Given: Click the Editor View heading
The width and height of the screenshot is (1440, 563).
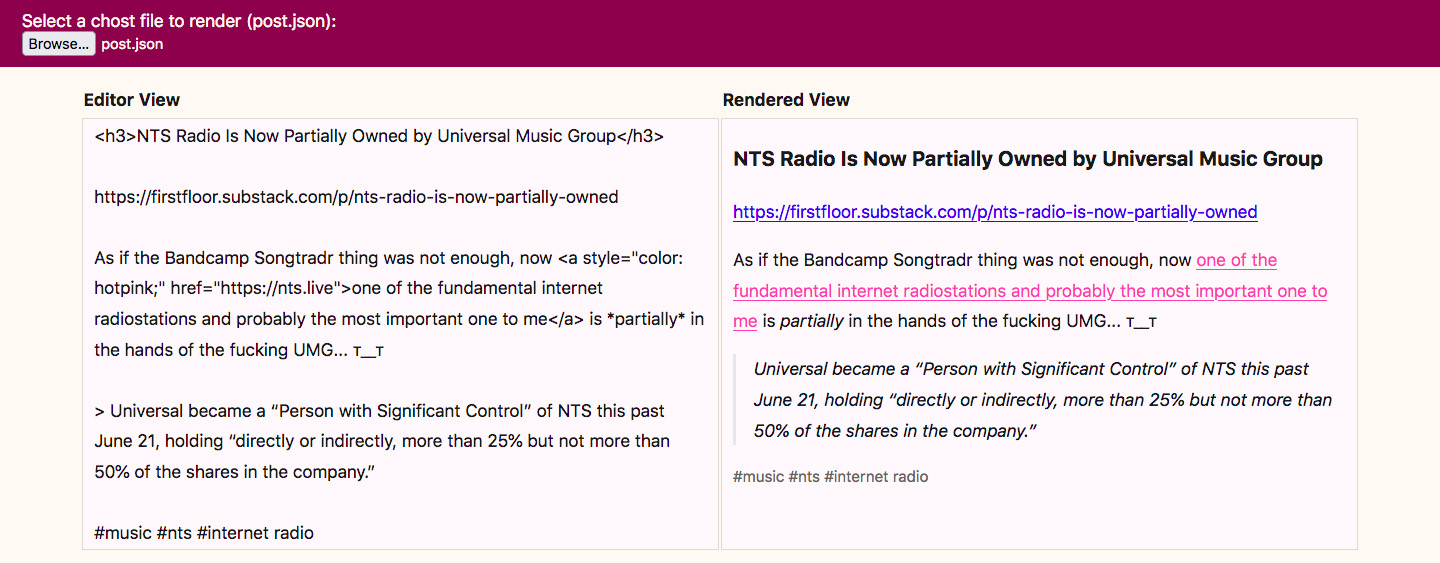Looking at the screenshot, I should [x=132, y=100].
